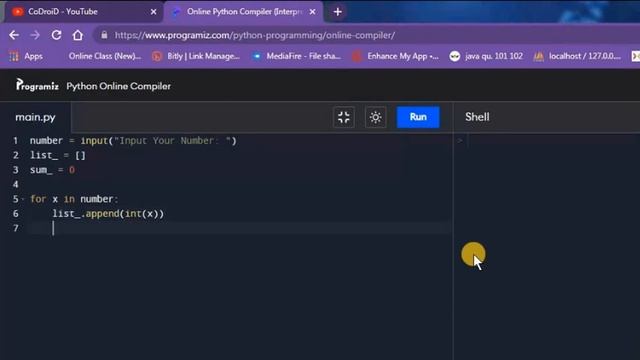Close the CoDroiD - YouTube tab
The image size is (640, 360).
click(153, 12)
